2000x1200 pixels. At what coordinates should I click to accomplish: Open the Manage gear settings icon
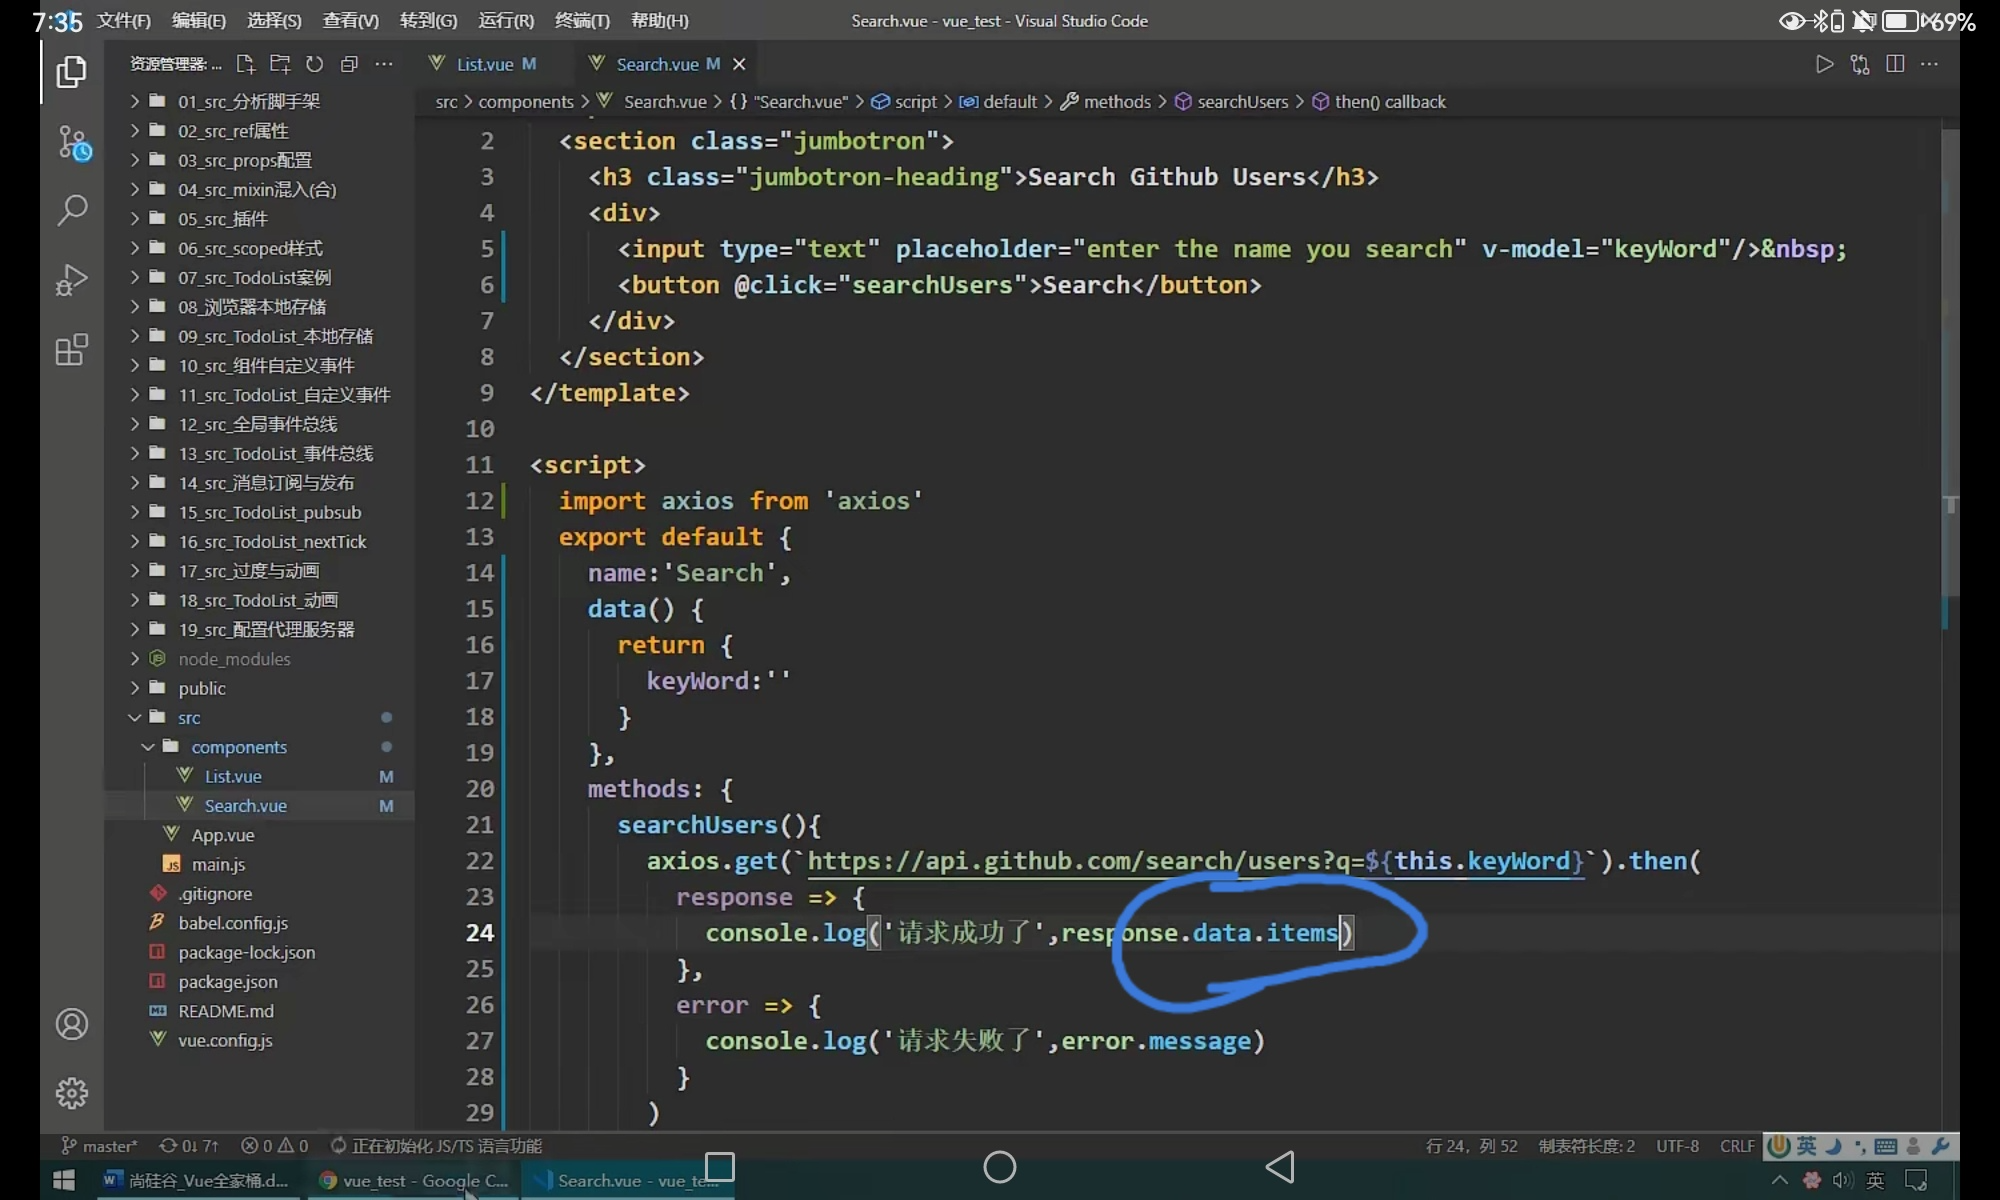pos(72,1093)
